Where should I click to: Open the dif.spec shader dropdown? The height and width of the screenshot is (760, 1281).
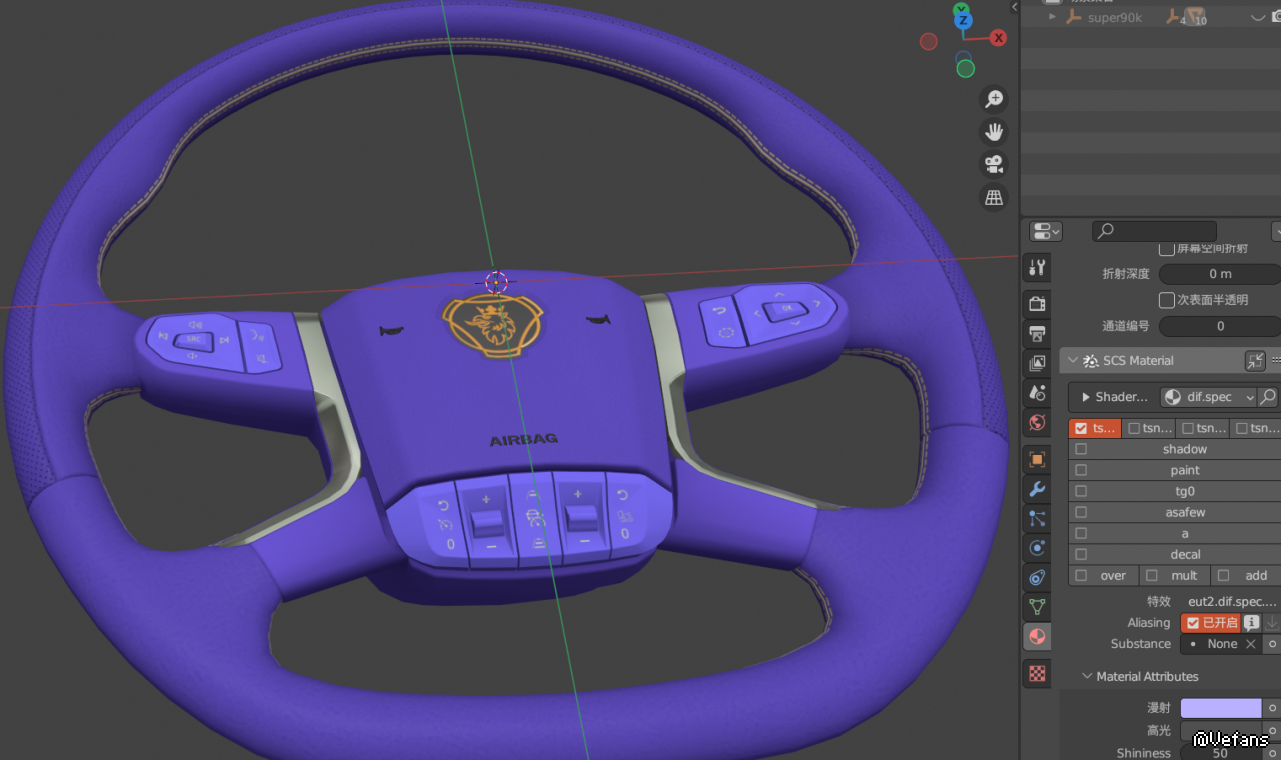click(1208, 397)
